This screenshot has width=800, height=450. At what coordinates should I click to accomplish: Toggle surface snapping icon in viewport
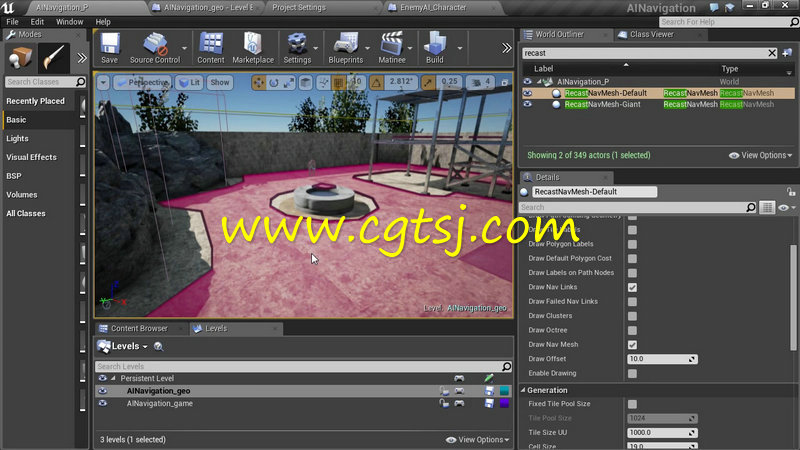pyautogui.click(x=323, y=82)
